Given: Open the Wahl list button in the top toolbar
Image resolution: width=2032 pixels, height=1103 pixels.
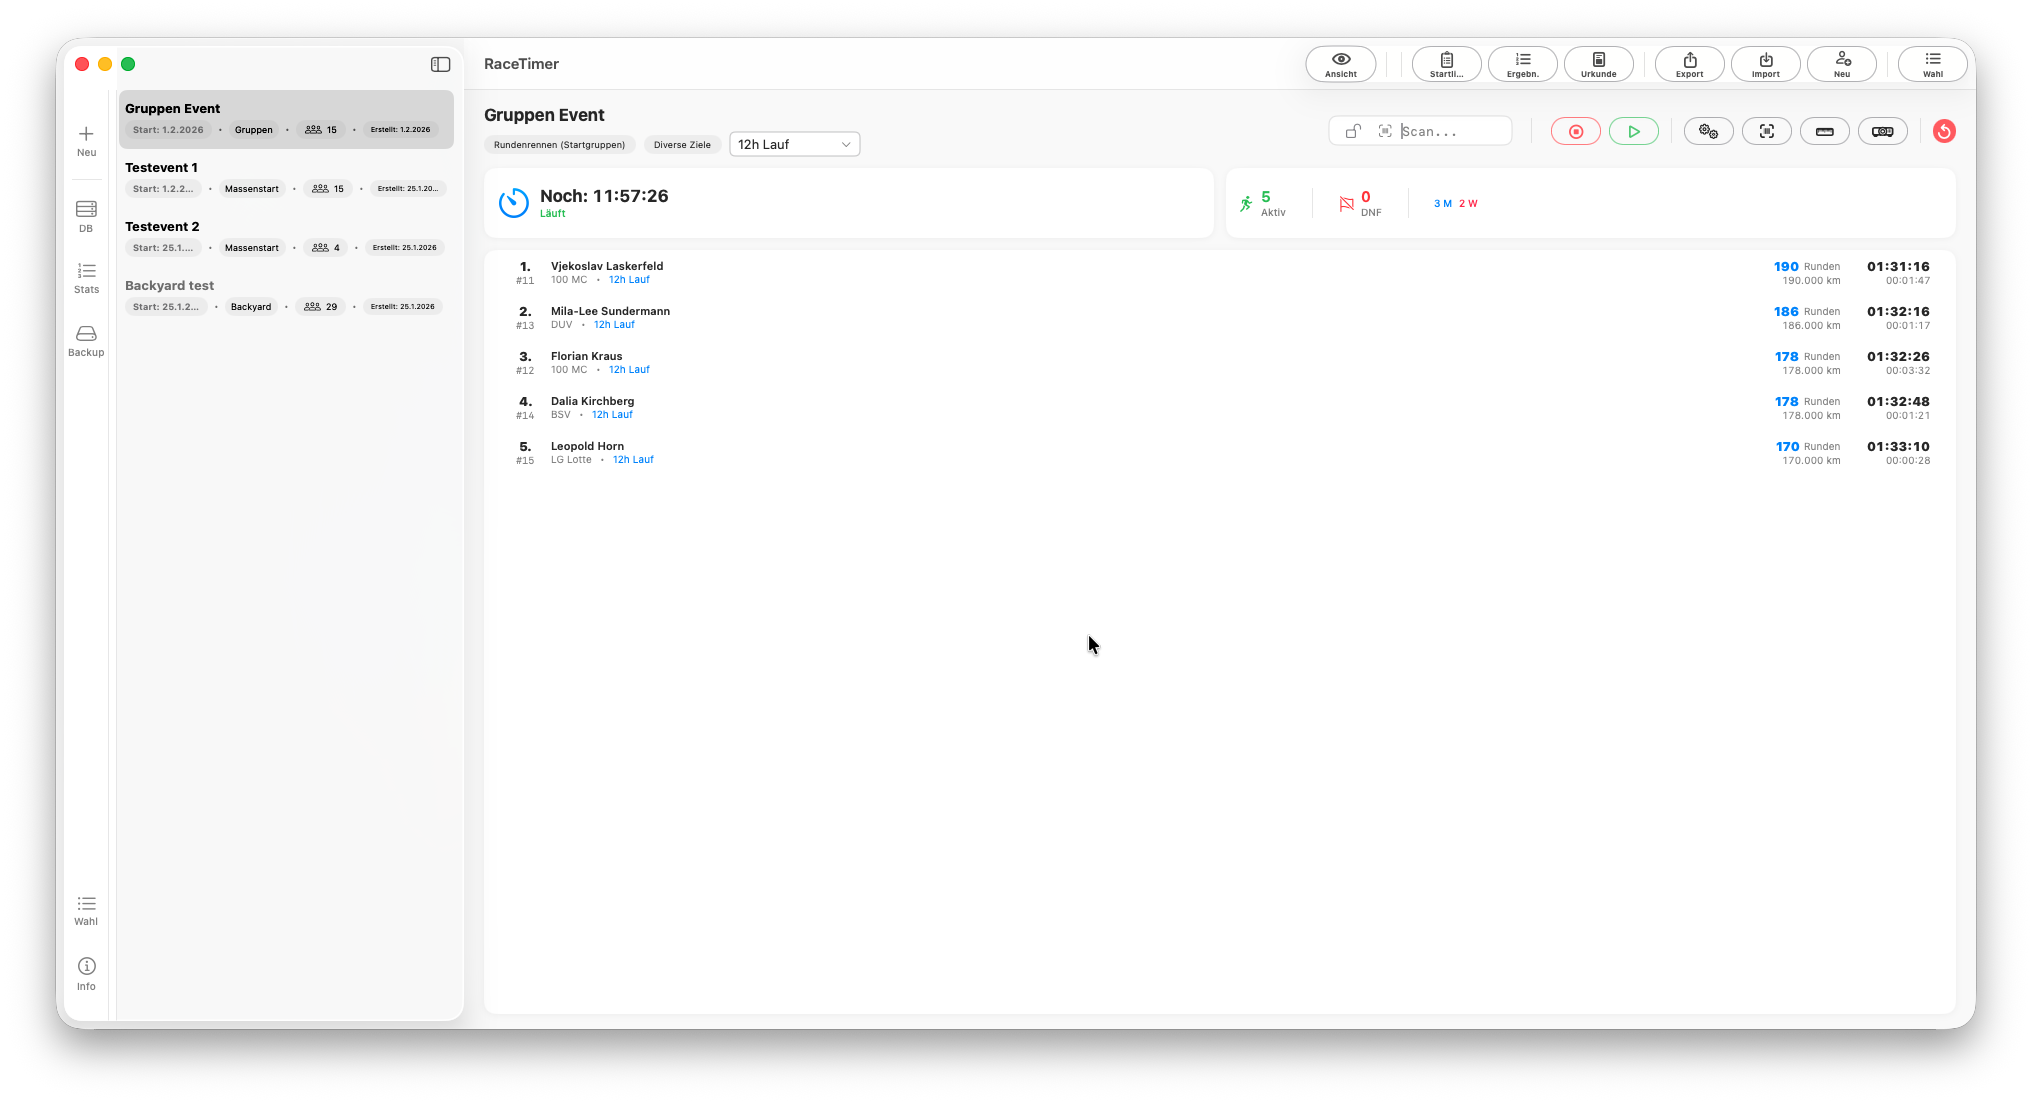Looking at the screenshot, I should (x=1932, y=64).
